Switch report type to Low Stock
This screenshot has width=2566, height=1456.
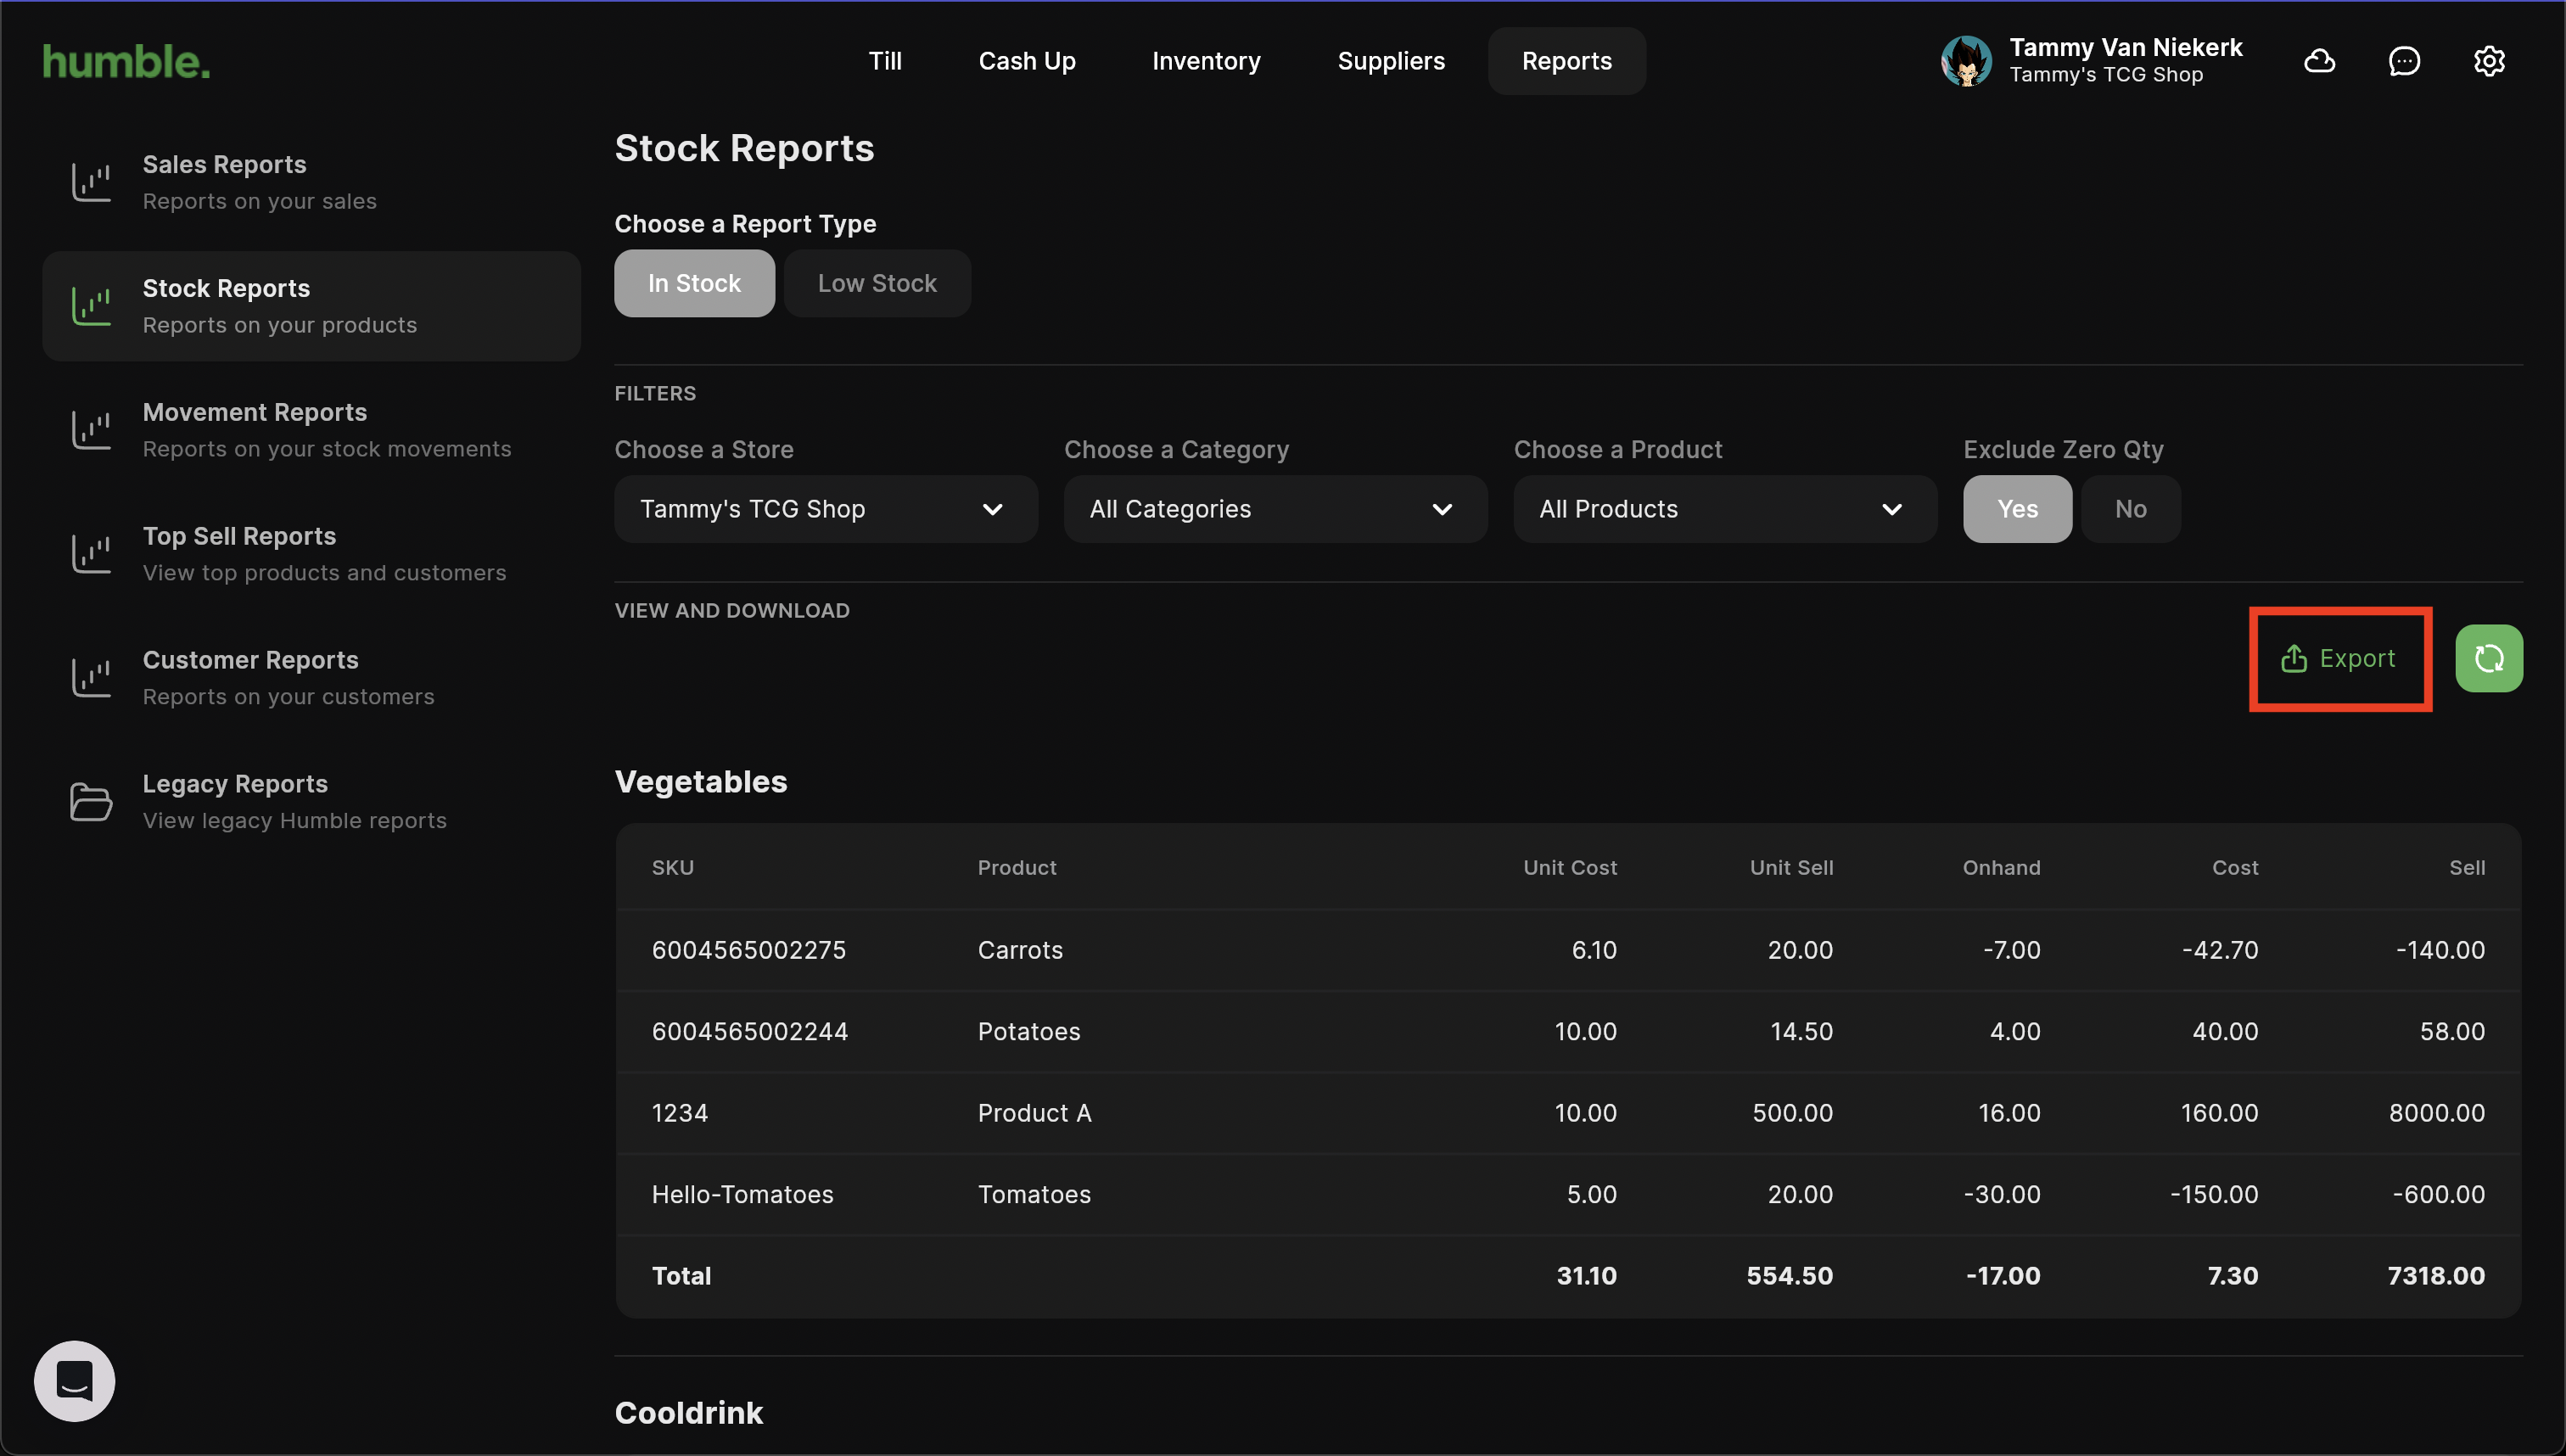876,284
